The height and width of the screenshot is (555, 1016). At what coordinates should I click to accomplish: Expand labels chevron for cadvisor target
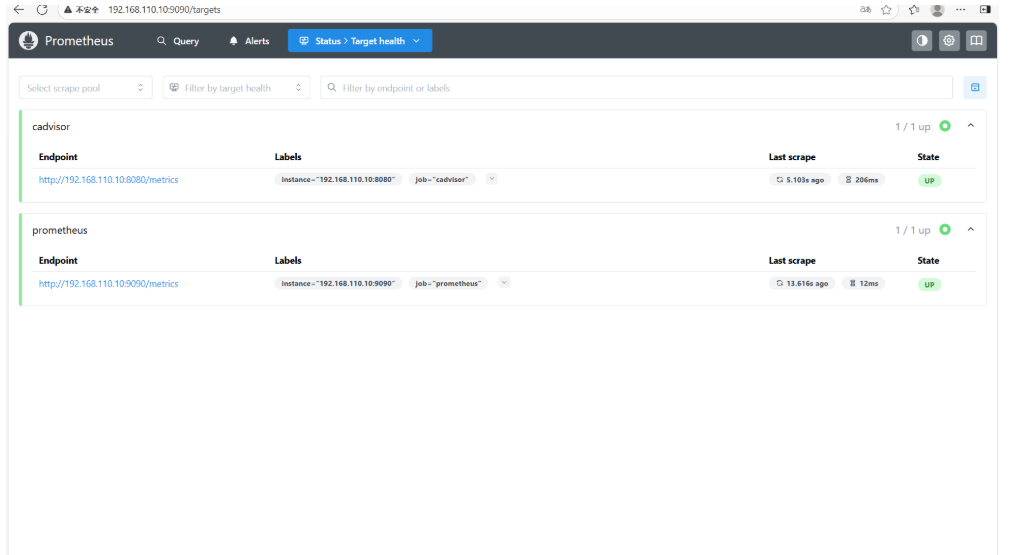pyautogui.click(x=492, y=179)
